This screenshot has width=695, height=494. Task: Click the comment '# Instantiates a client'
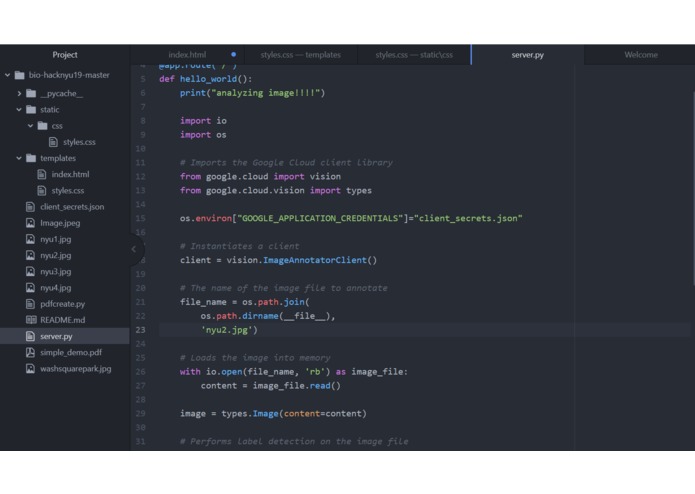pos(239,246)
